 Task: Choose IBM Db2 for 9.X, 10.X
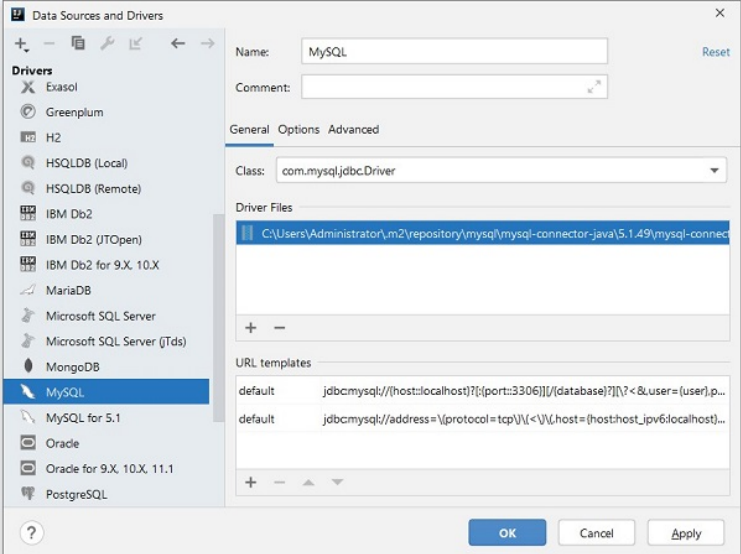pyautogui.click(x=106, y=265)
